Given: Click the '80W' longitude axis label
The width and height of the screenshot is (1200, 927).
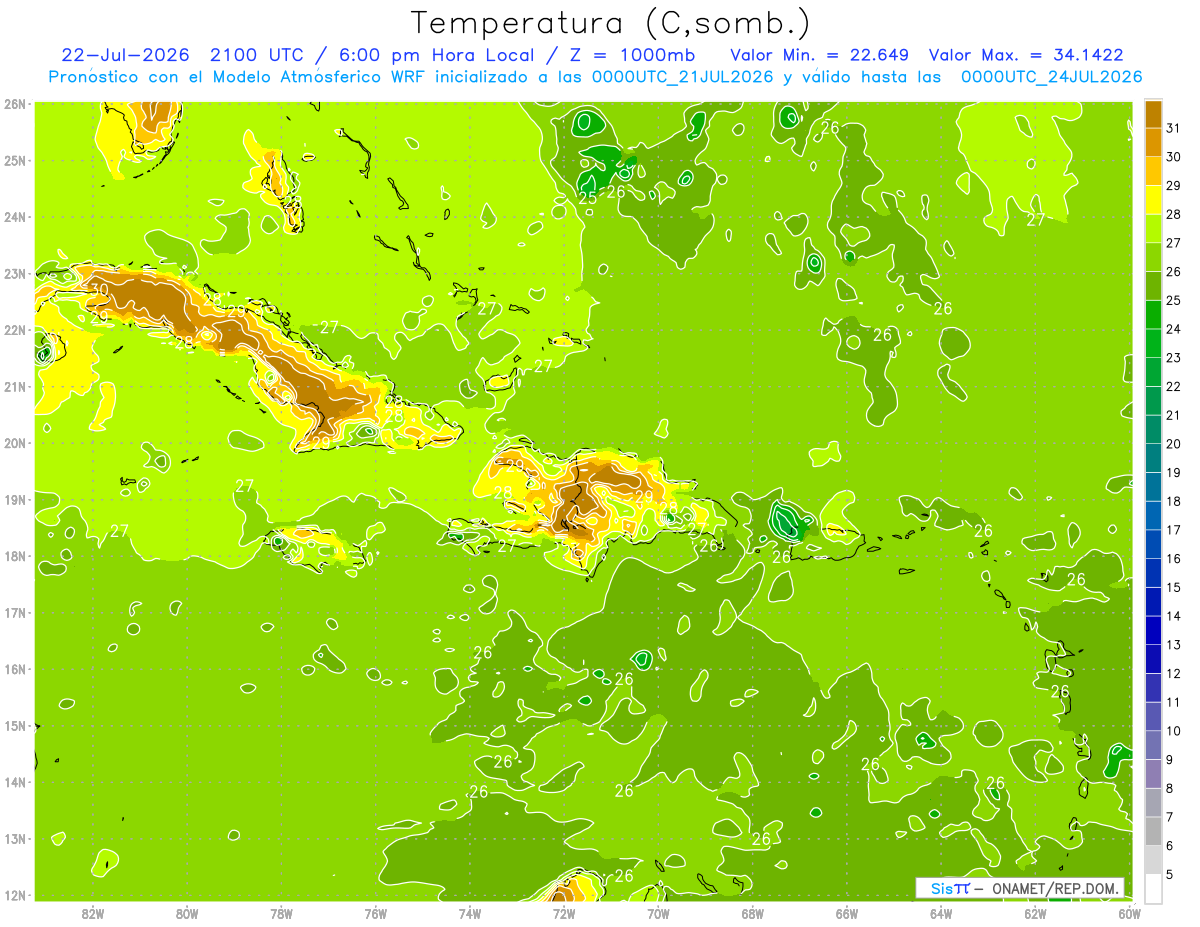Looking at the screenshot, I should click(x=187, y=912).
